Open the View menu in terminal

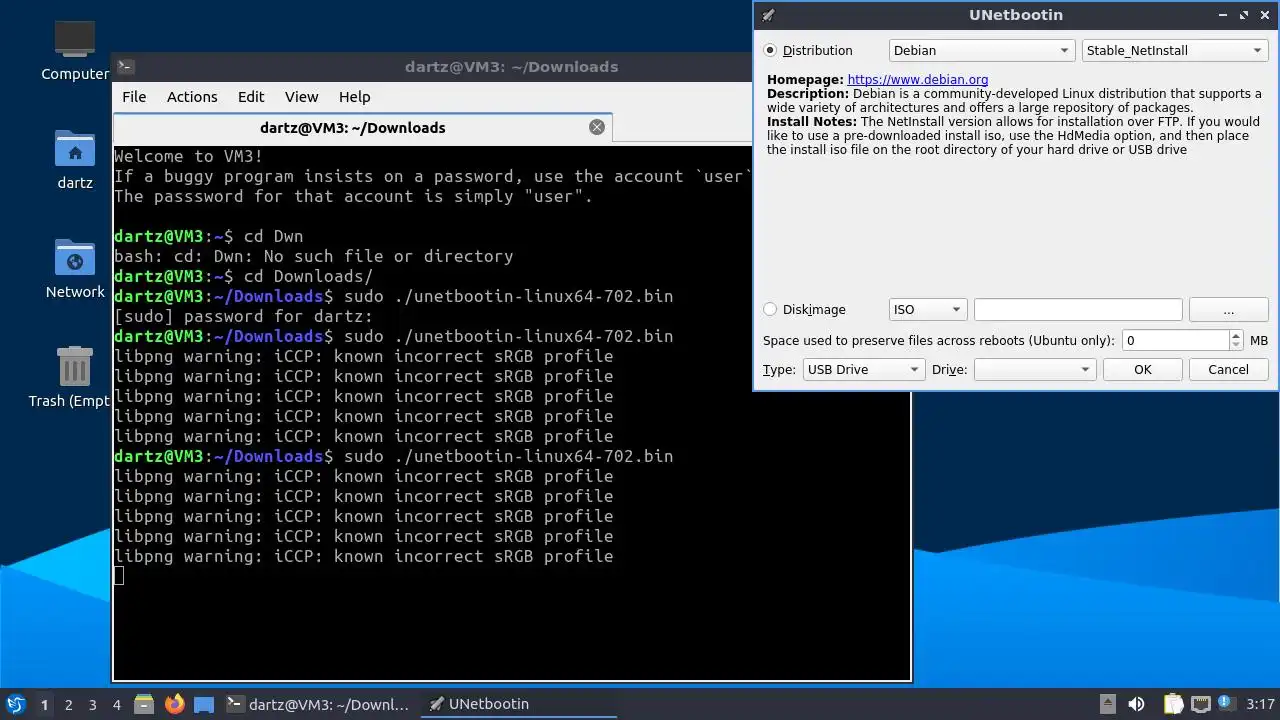pos(301,97)
